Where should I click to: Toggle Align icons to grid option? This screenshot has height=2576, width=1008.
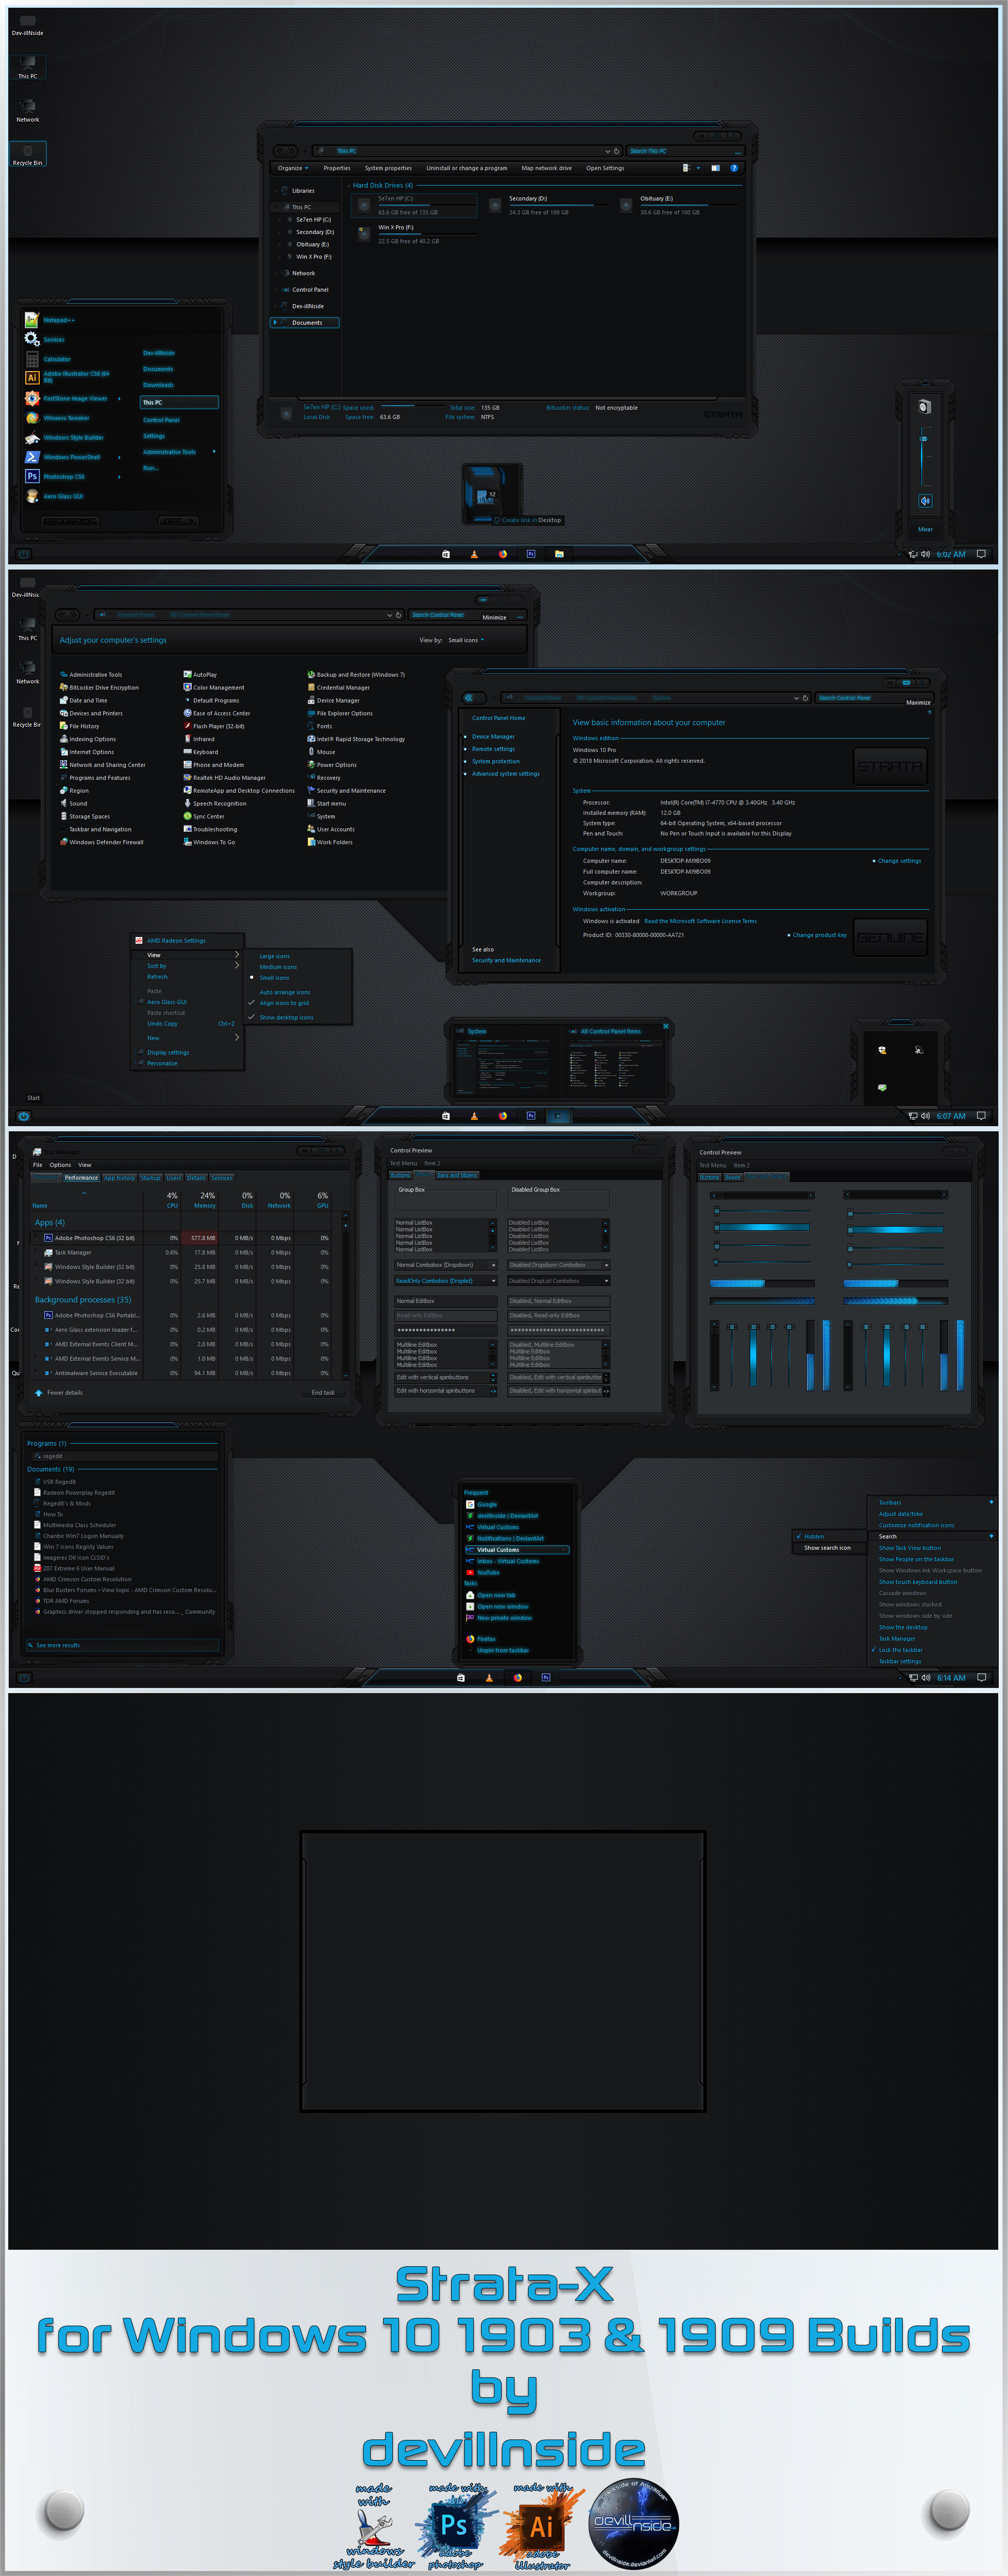point(284,1003)
